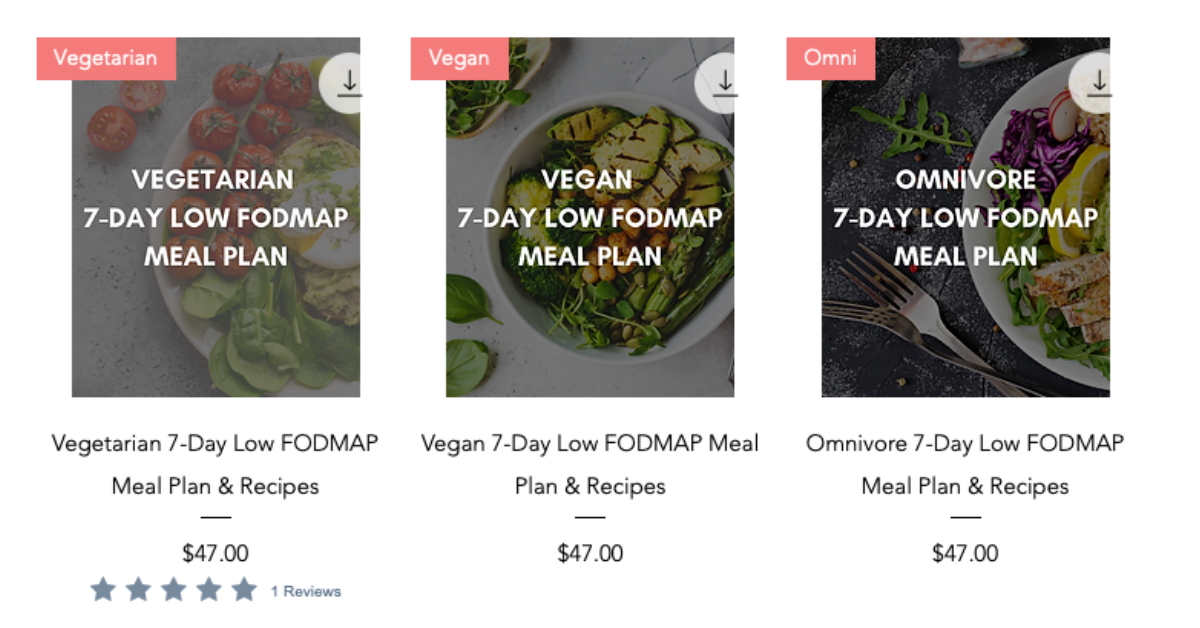The image size is (1200, 628).
Task: Click the fifth review star
Action: point(244,590)
